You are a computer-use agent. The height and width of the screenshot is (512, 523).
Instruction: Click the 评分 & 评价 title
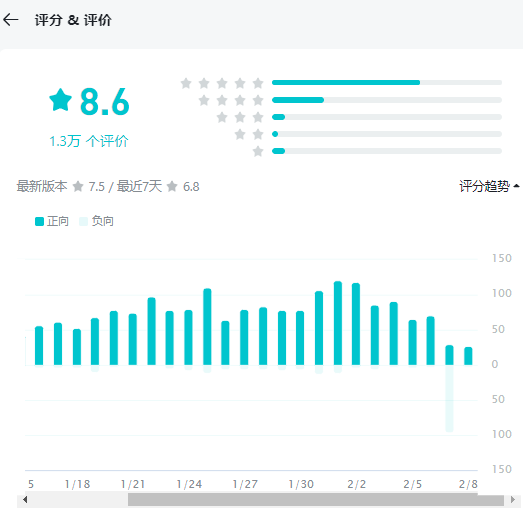pos(73,20)
